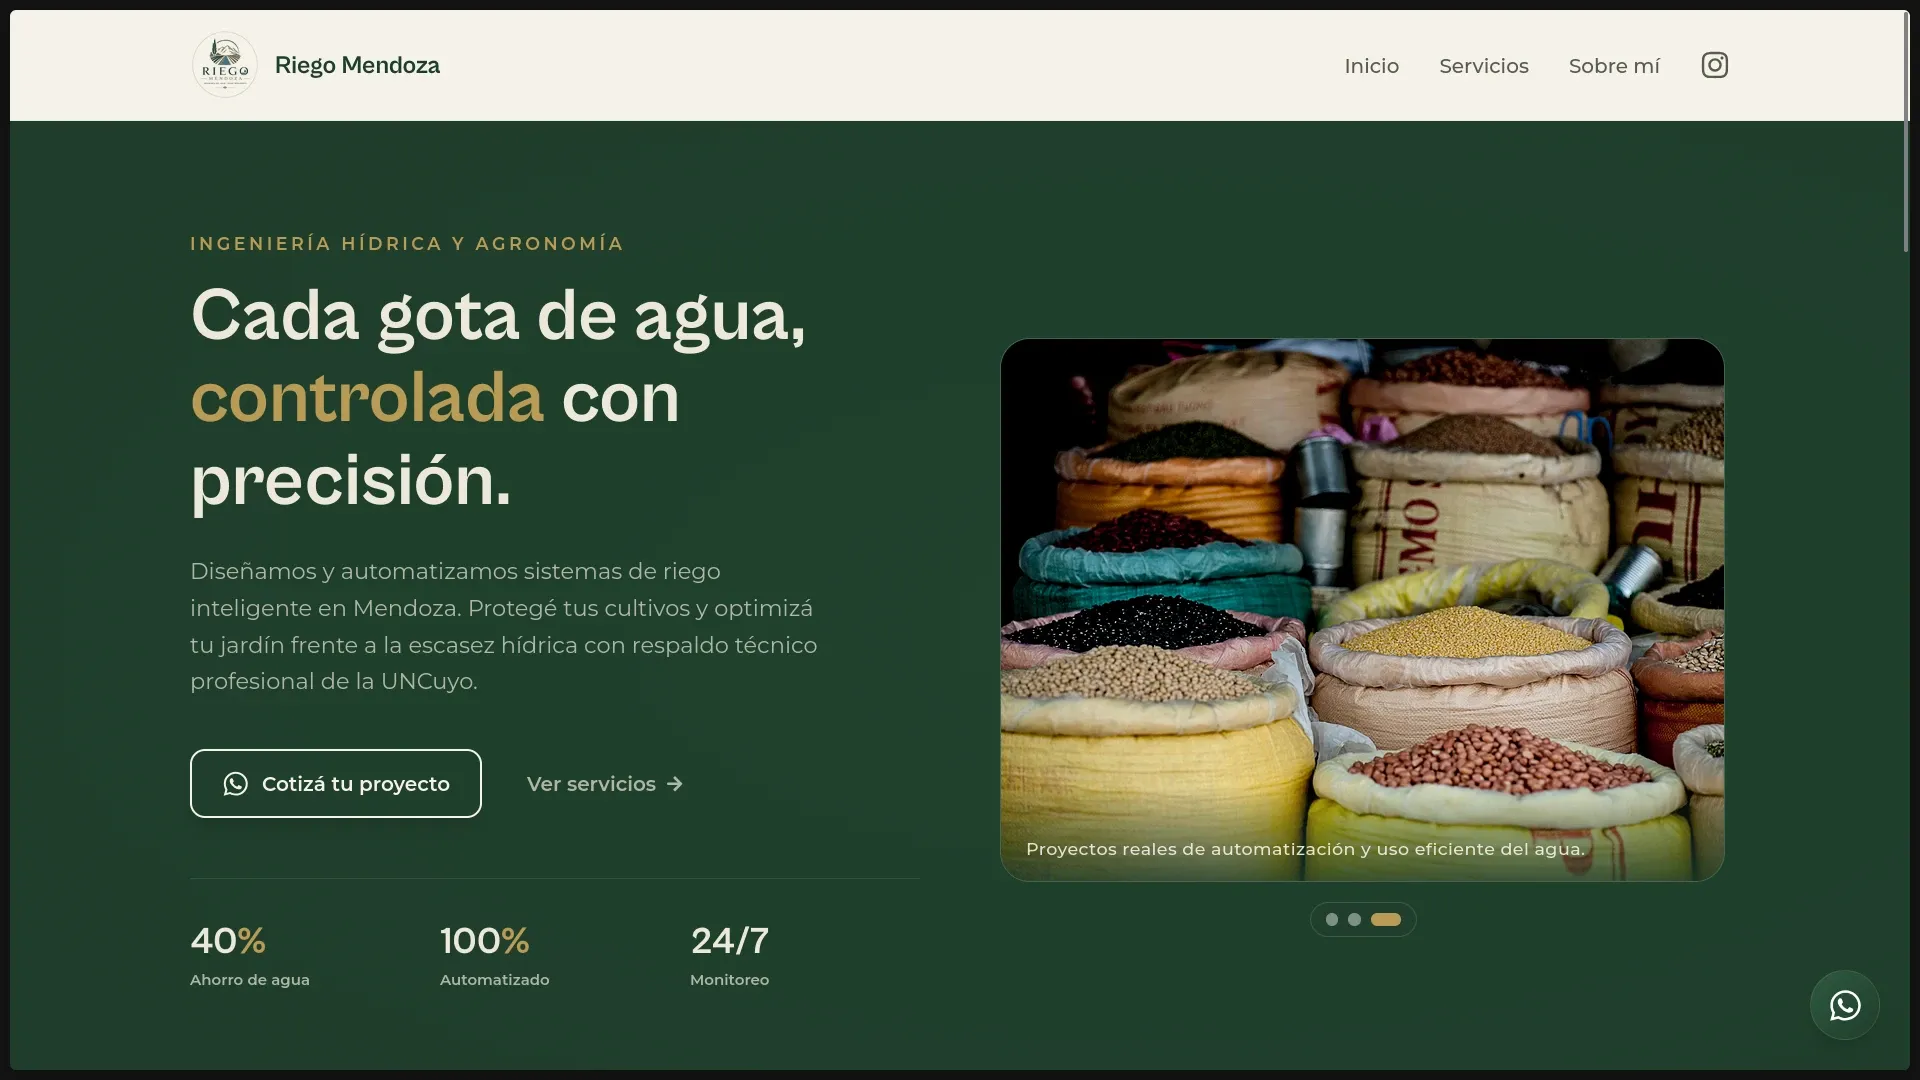Select the first carousel dot
The height and width of the screenshot is (1080, 1920).
tap(1332, 919)
